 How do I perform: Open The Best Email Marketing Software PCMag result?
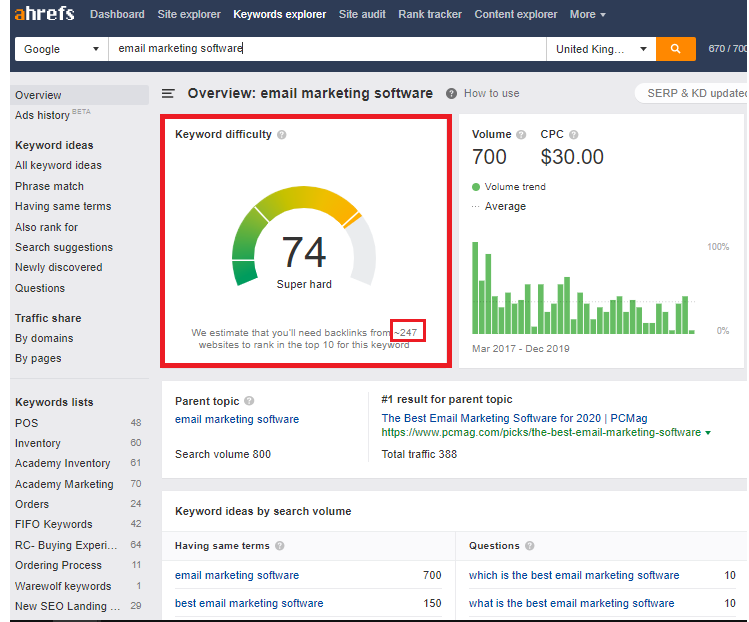(514, 418)
